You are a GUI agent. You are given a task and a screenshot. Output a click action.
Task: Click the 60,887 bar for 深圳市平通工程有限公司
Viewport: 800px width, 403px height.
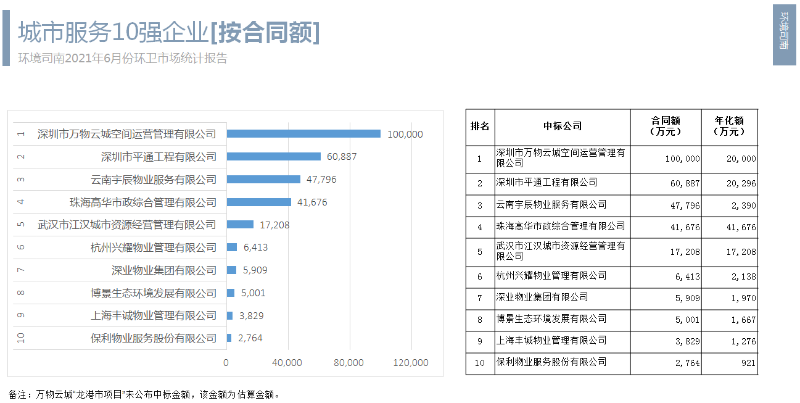[274, 157]
